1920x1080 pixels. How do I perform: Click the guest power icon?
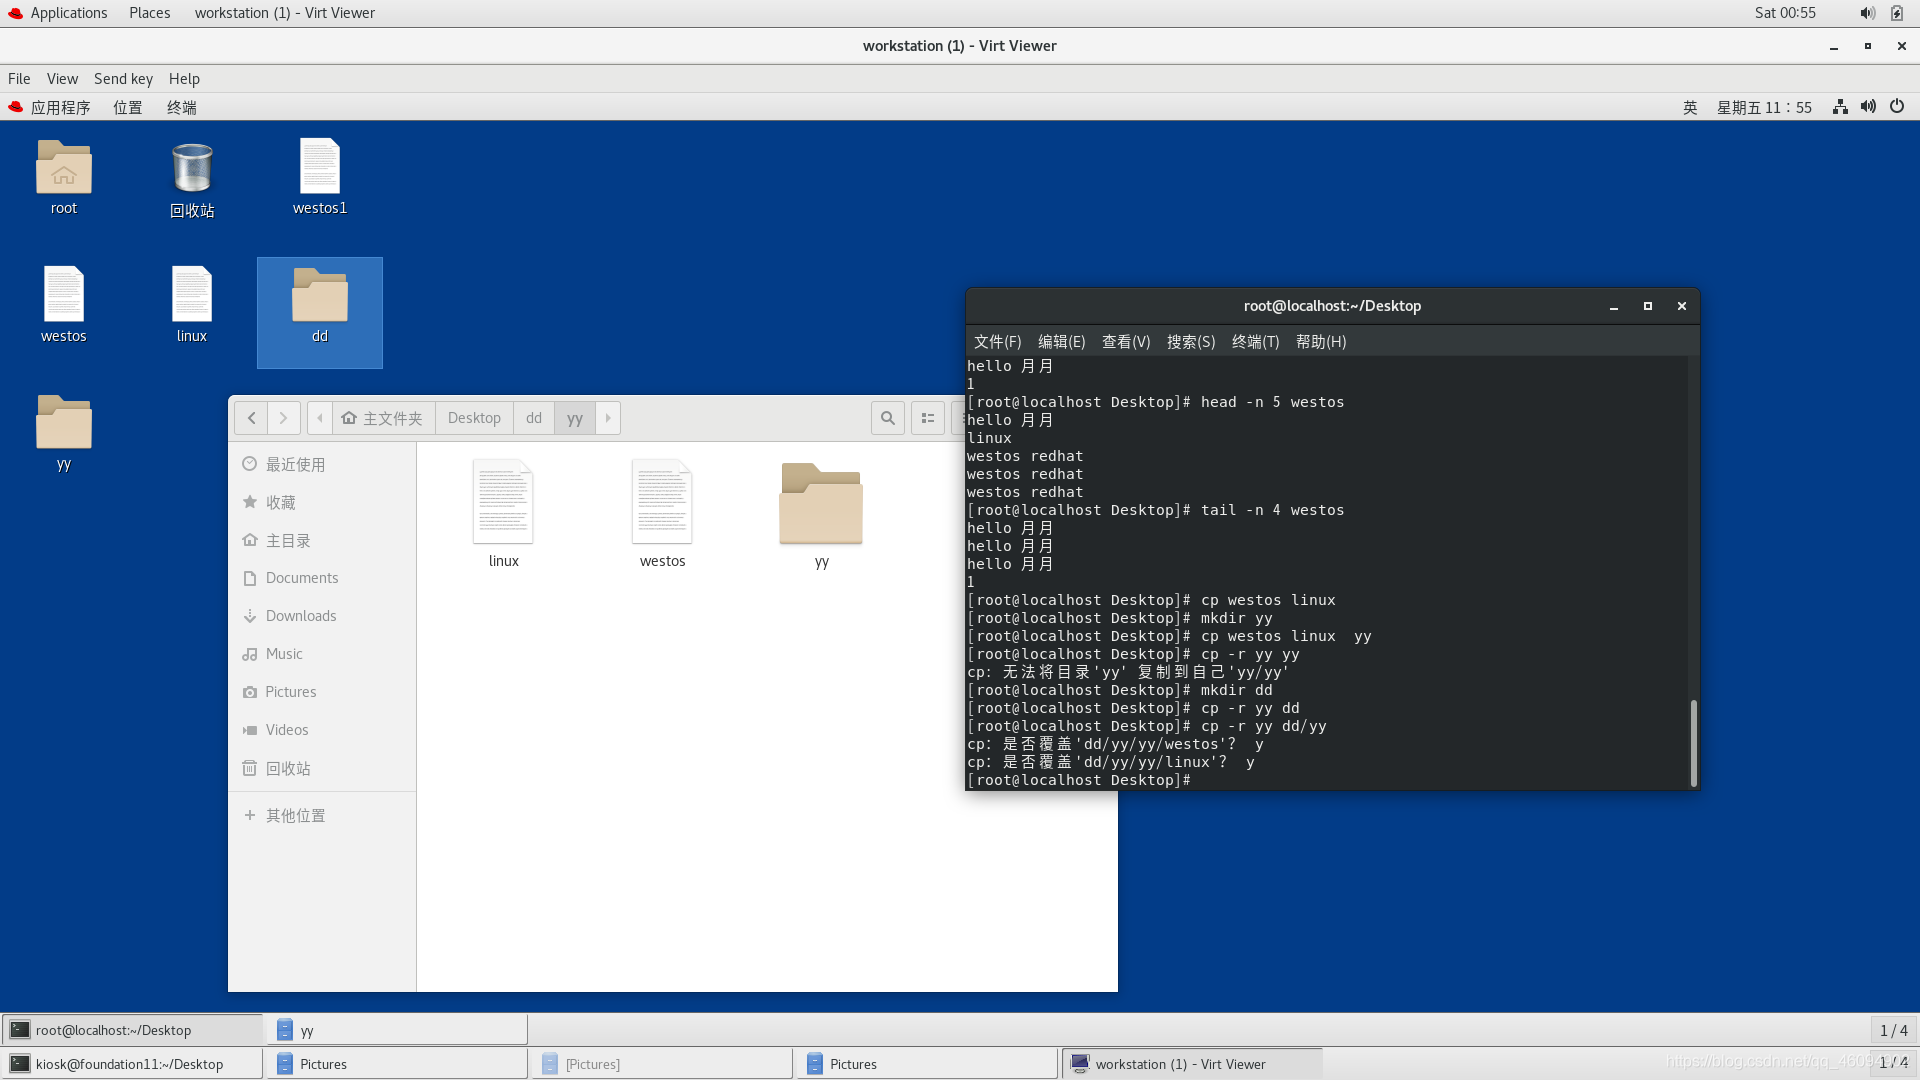pos(1897,107)
